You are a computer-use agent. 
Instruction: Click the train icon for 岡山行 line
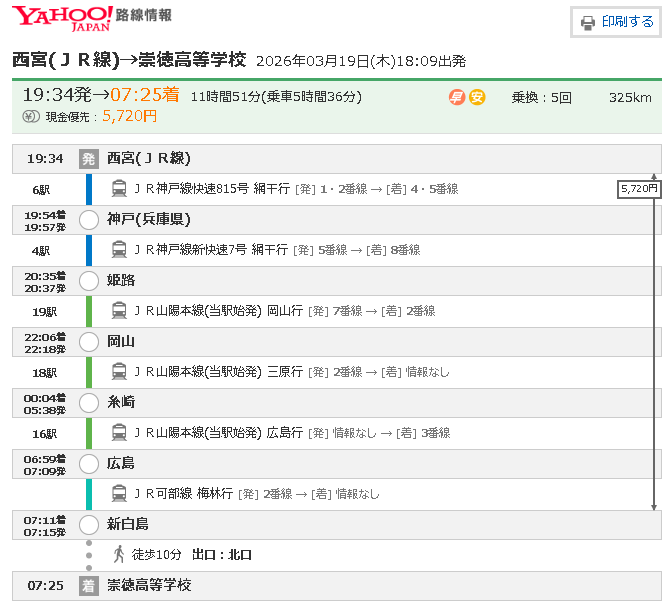click(x=119, y=310)
